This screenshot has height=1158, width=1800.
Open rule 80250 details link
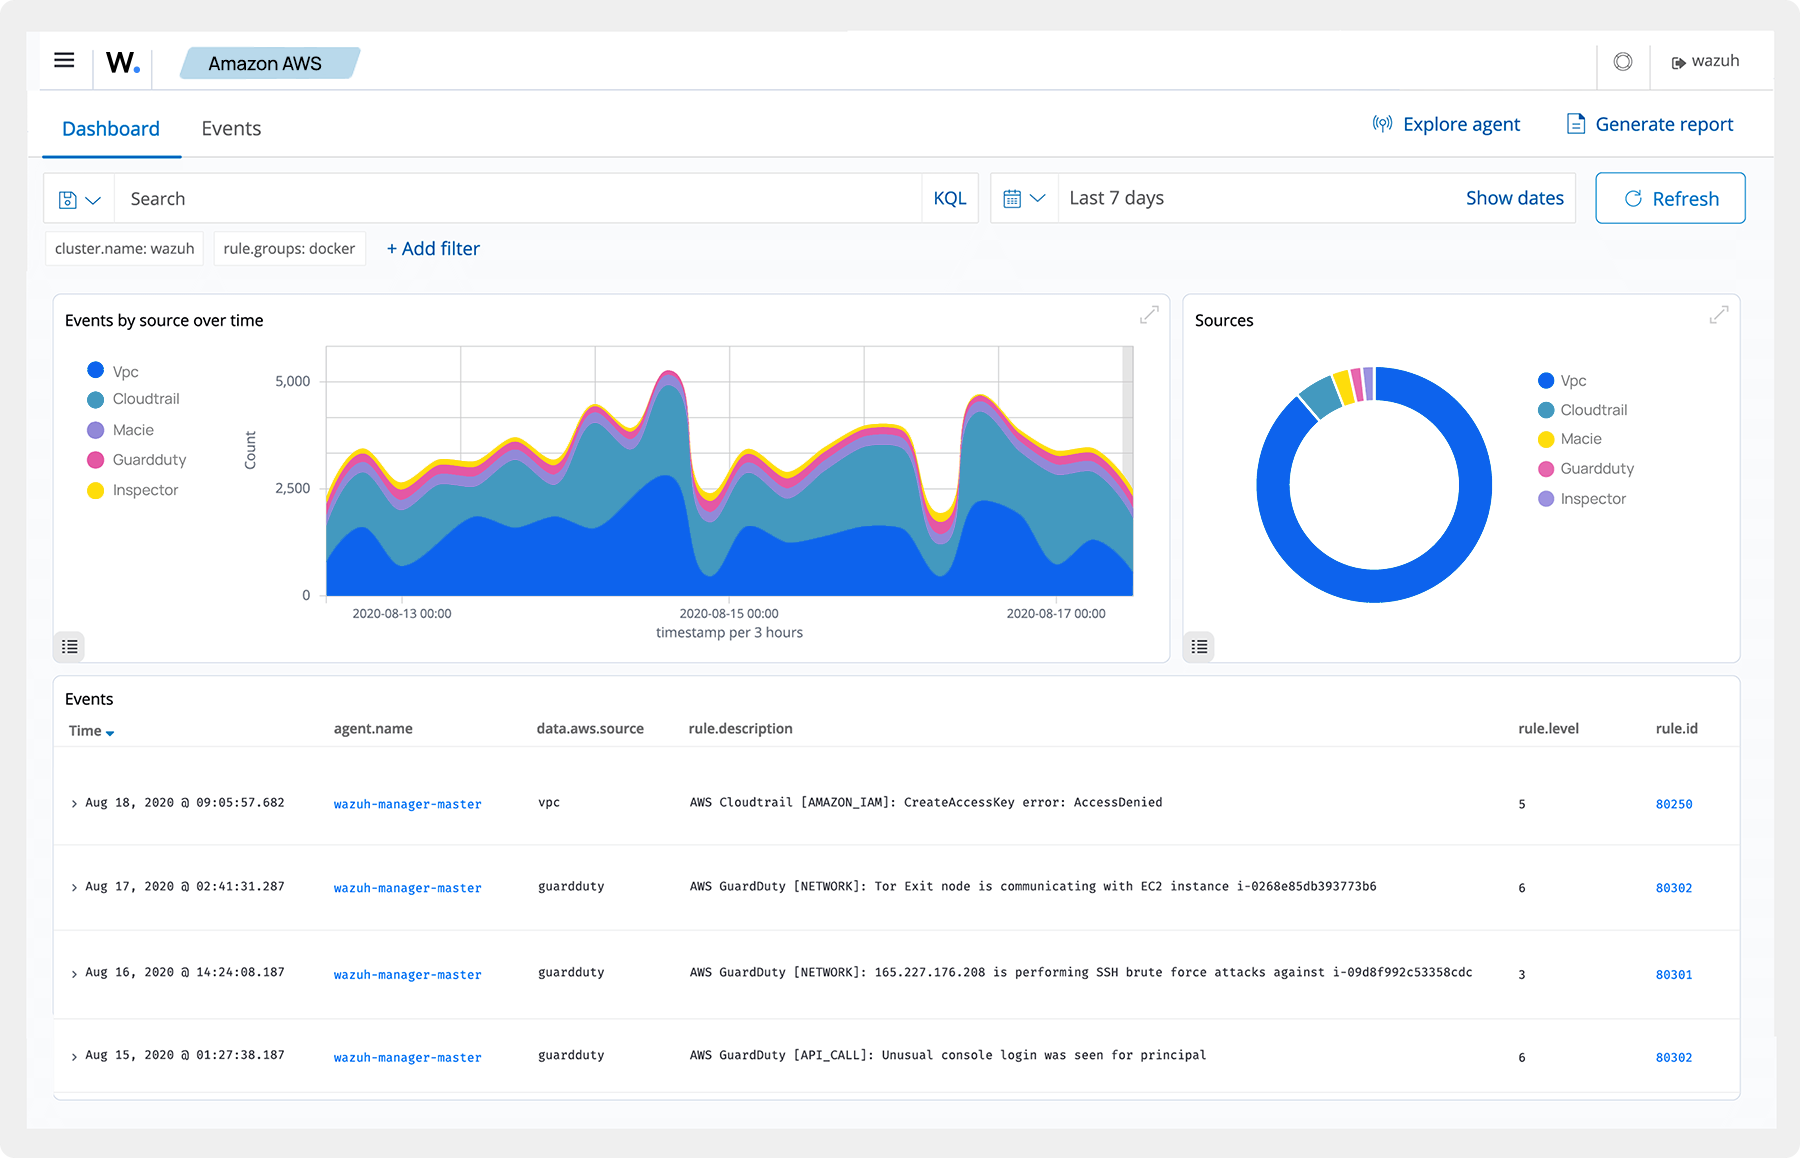pyautogui.click(x=1674, y=803)
